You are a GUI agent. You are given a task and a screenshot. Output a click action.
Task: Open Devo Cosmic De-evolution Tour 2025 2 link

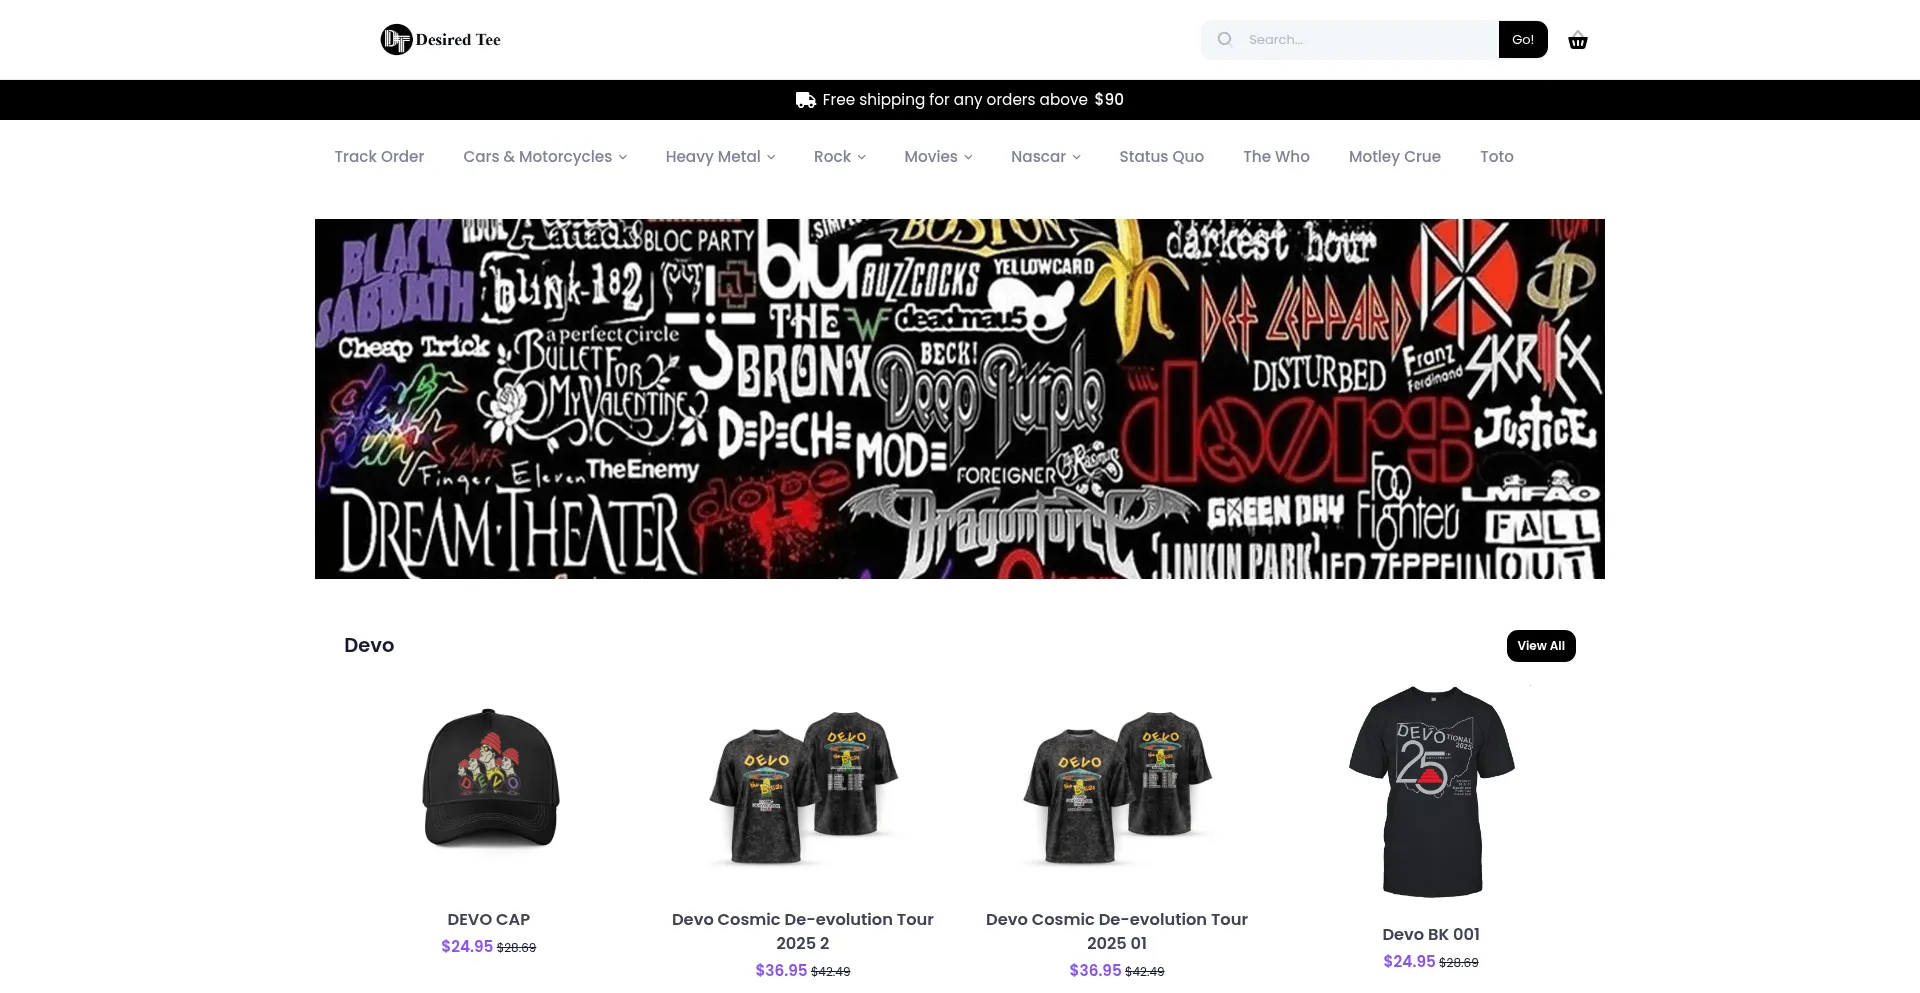tap(803, 931)
